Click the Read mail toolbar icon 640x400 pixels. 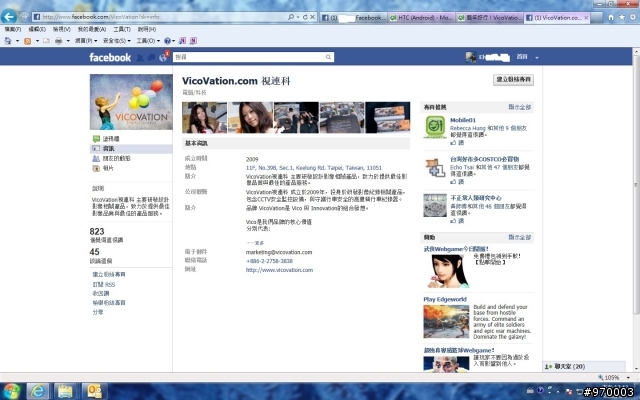46,41
